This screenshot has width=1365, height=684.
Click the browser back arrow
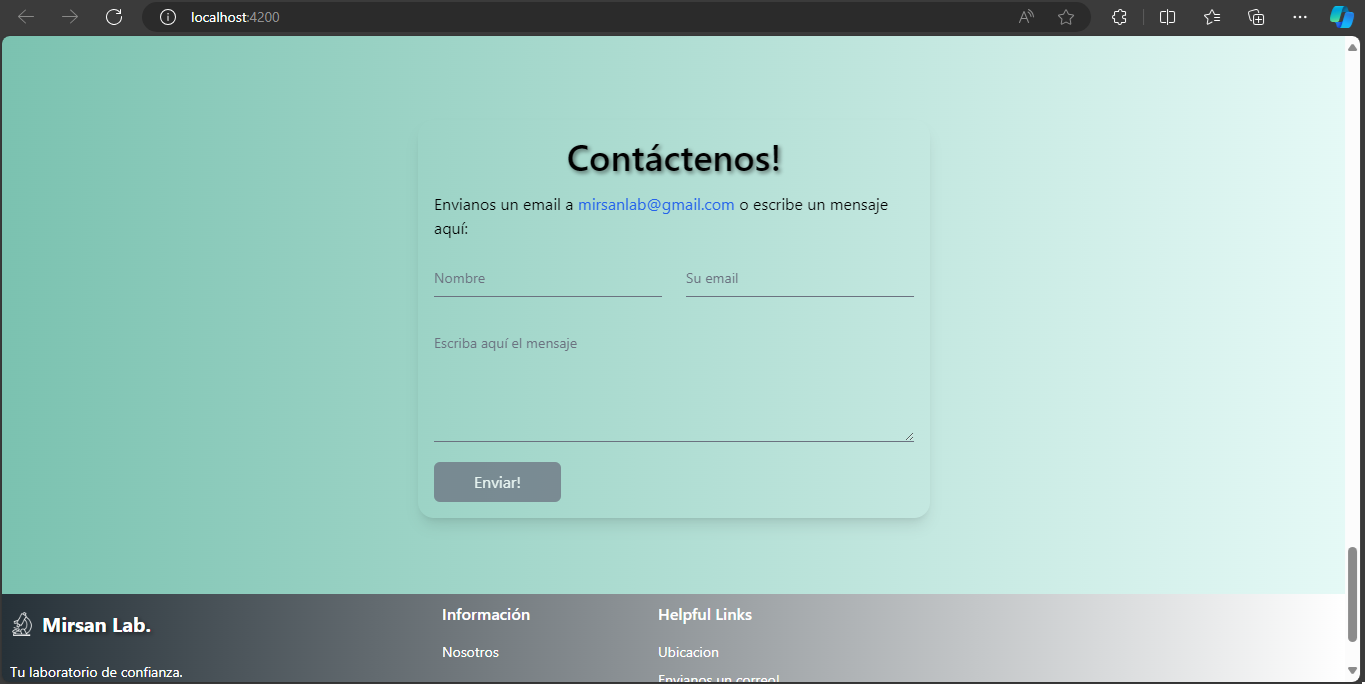pyautogui.click(x=27, y=16)
